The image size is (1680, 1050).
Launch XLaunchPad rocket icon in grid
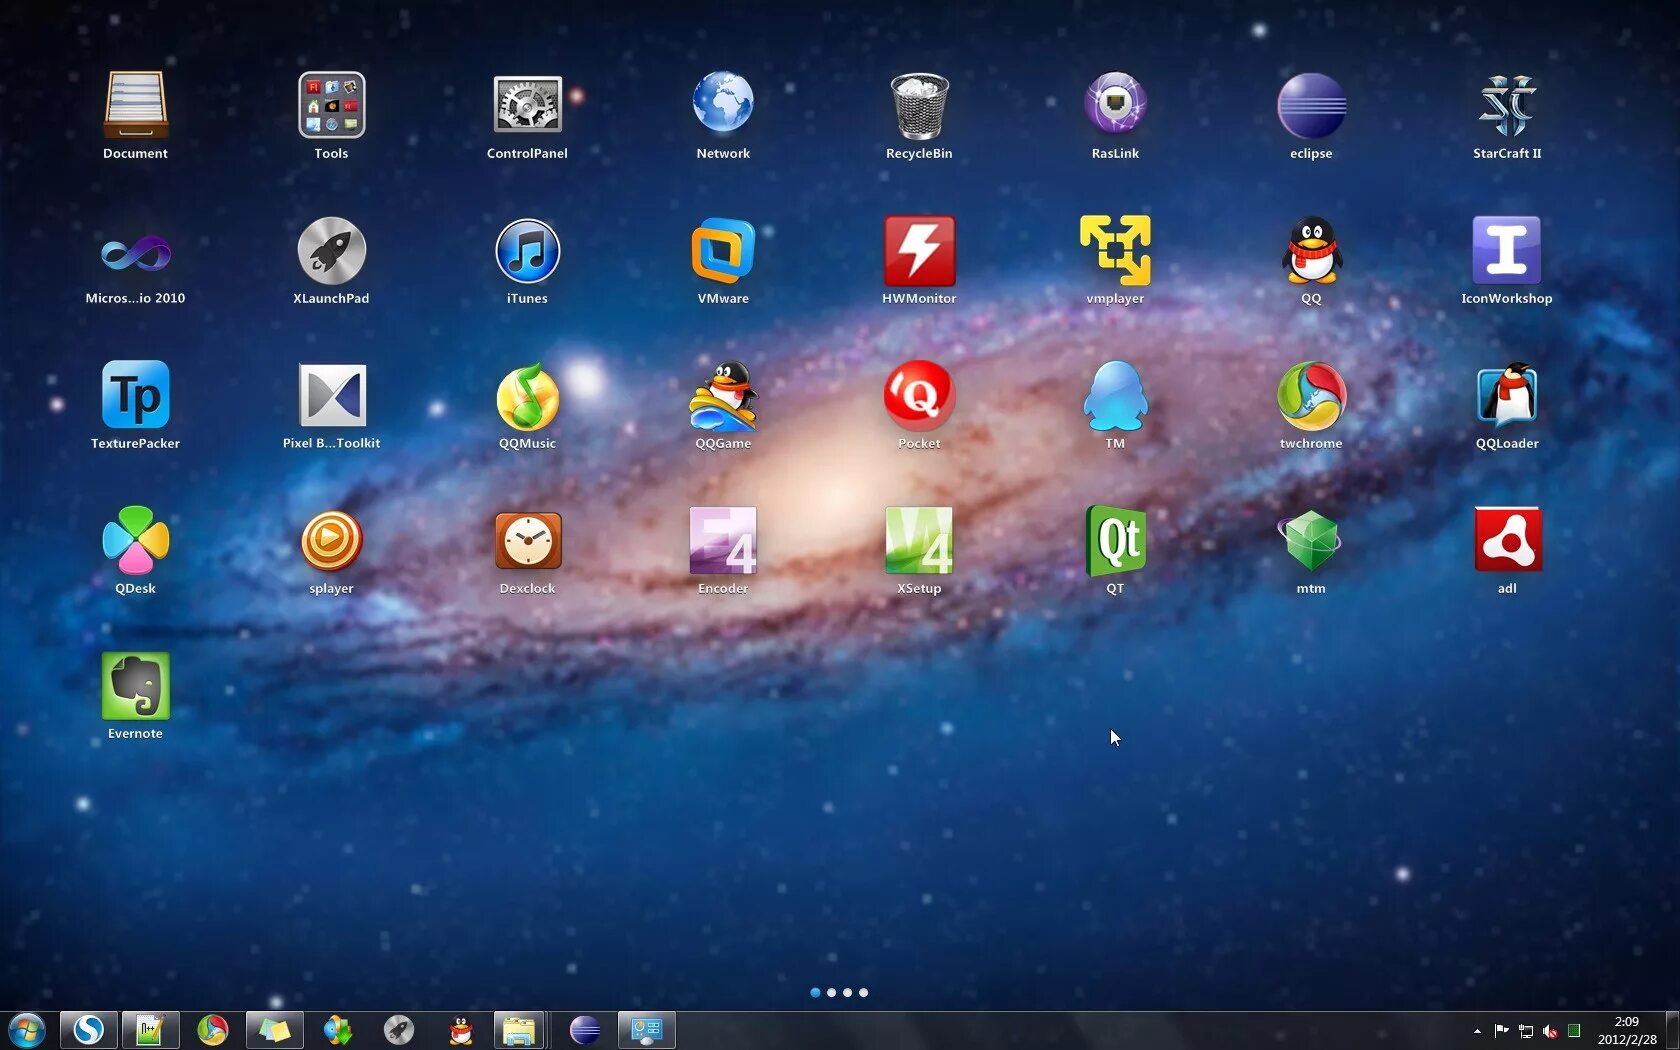(x=331, y=250)
